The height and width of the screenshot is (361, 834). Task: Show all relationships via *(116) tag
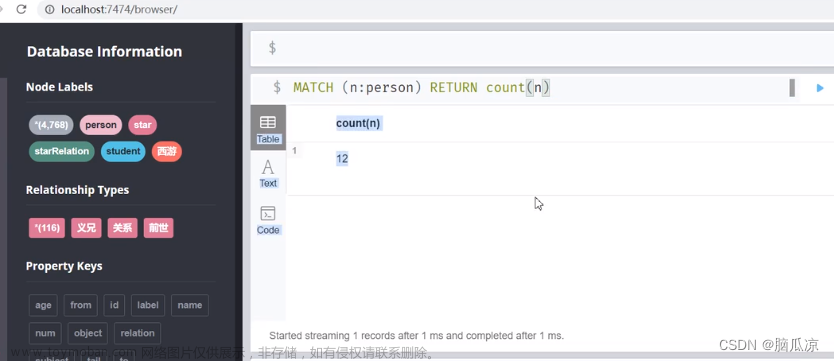point(47,228)
